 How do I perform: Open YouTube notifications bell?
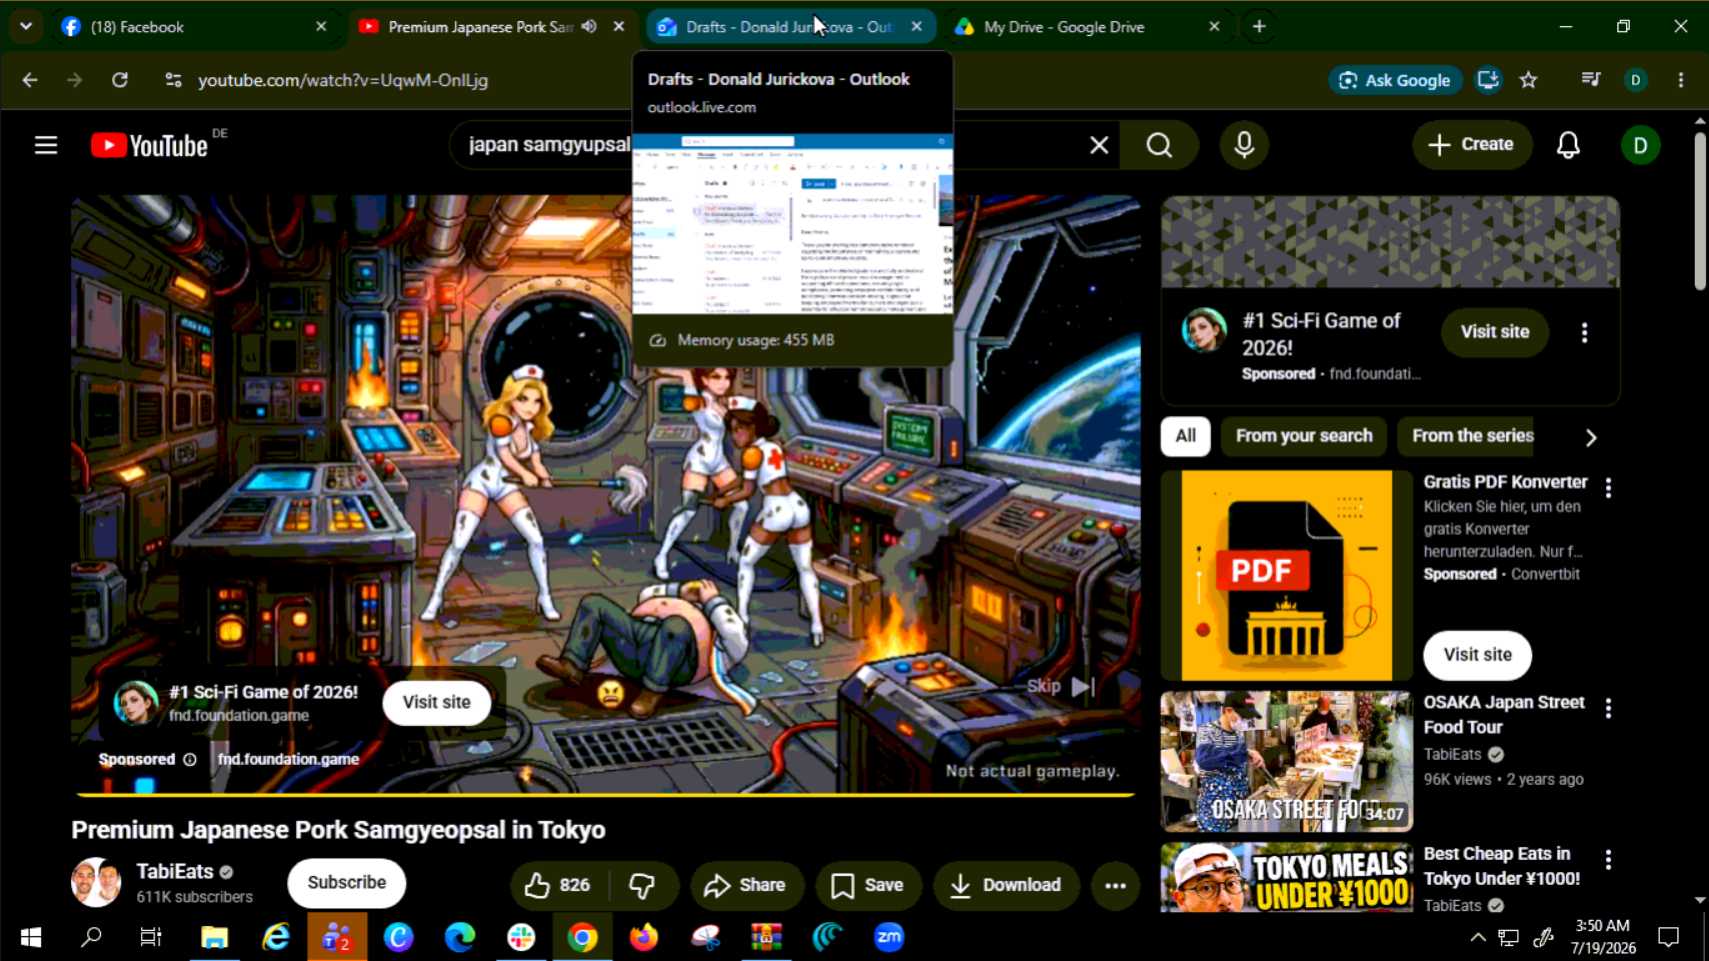click(1568, 146)
